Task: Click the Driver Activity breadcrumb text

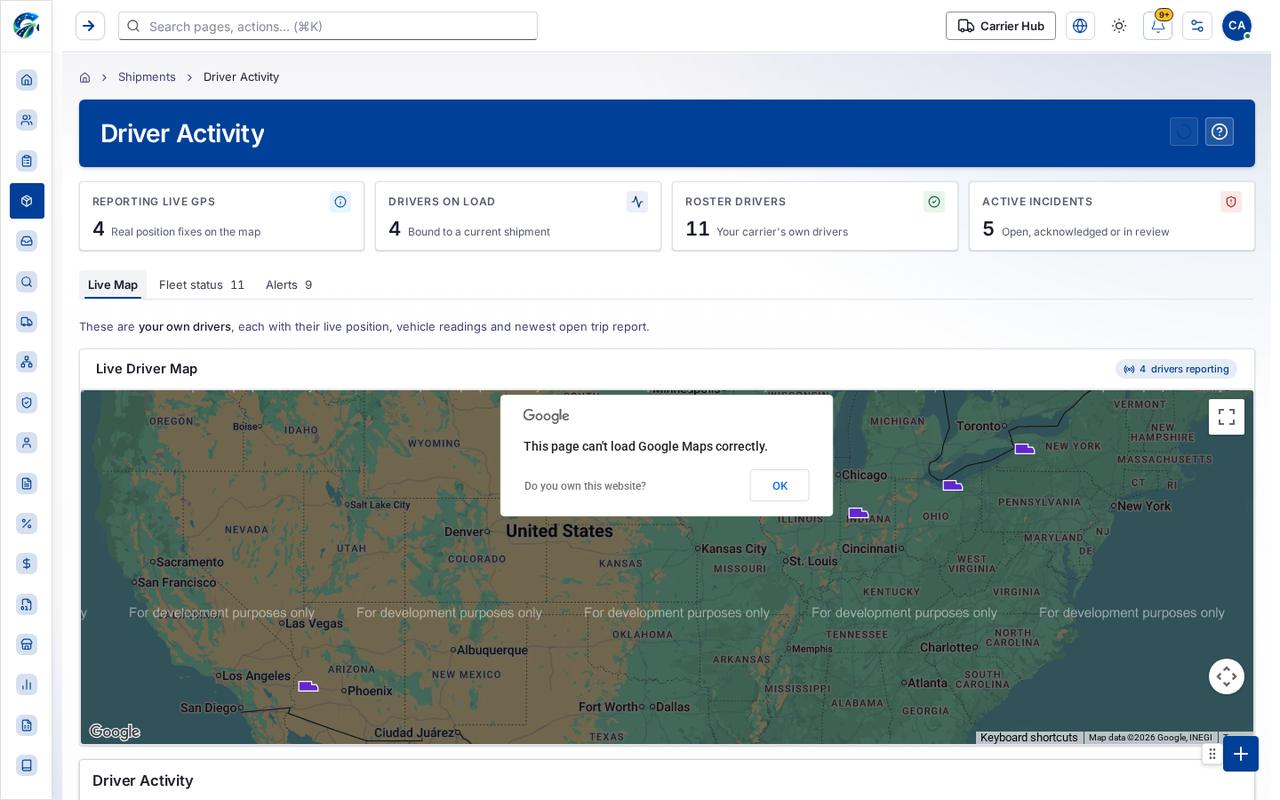Action: coord(241,77)
